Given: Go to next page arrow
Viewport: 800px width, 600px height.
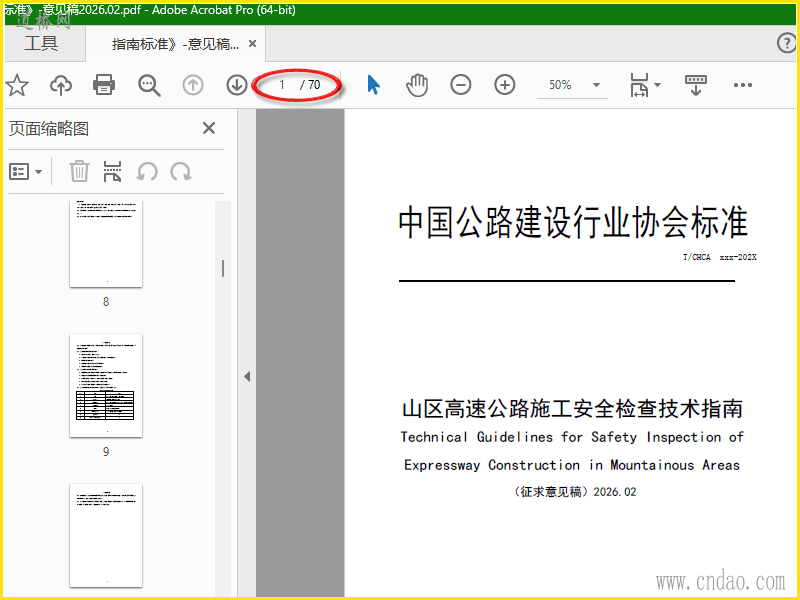Looking at the screenshot, I should (x=237, y=85).
